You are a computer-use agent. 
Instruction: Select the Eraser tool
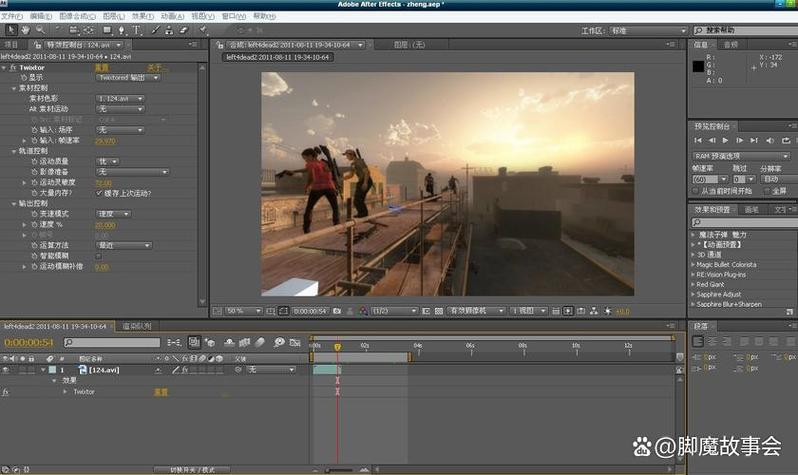click(184, 31)
